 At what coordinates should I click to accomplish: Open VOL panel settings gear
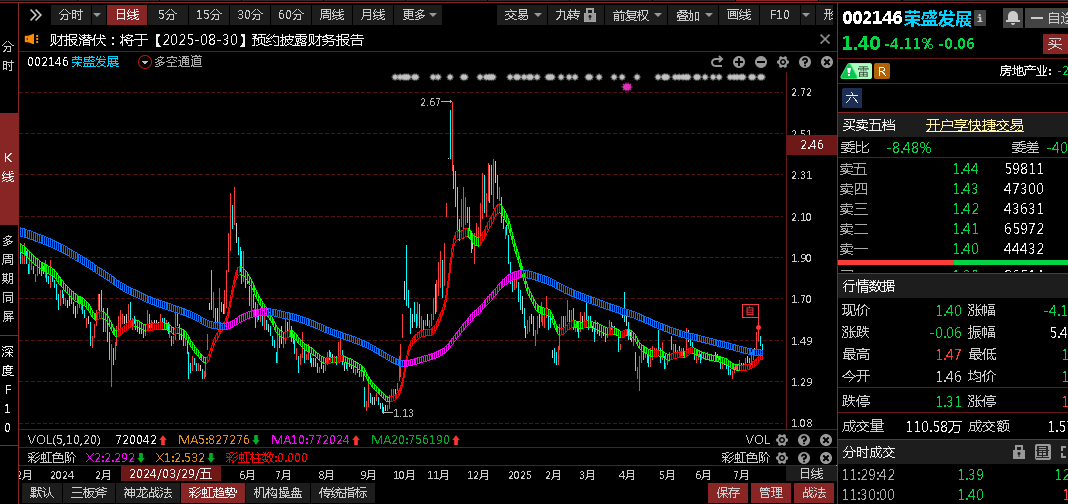tap(782, 440)
